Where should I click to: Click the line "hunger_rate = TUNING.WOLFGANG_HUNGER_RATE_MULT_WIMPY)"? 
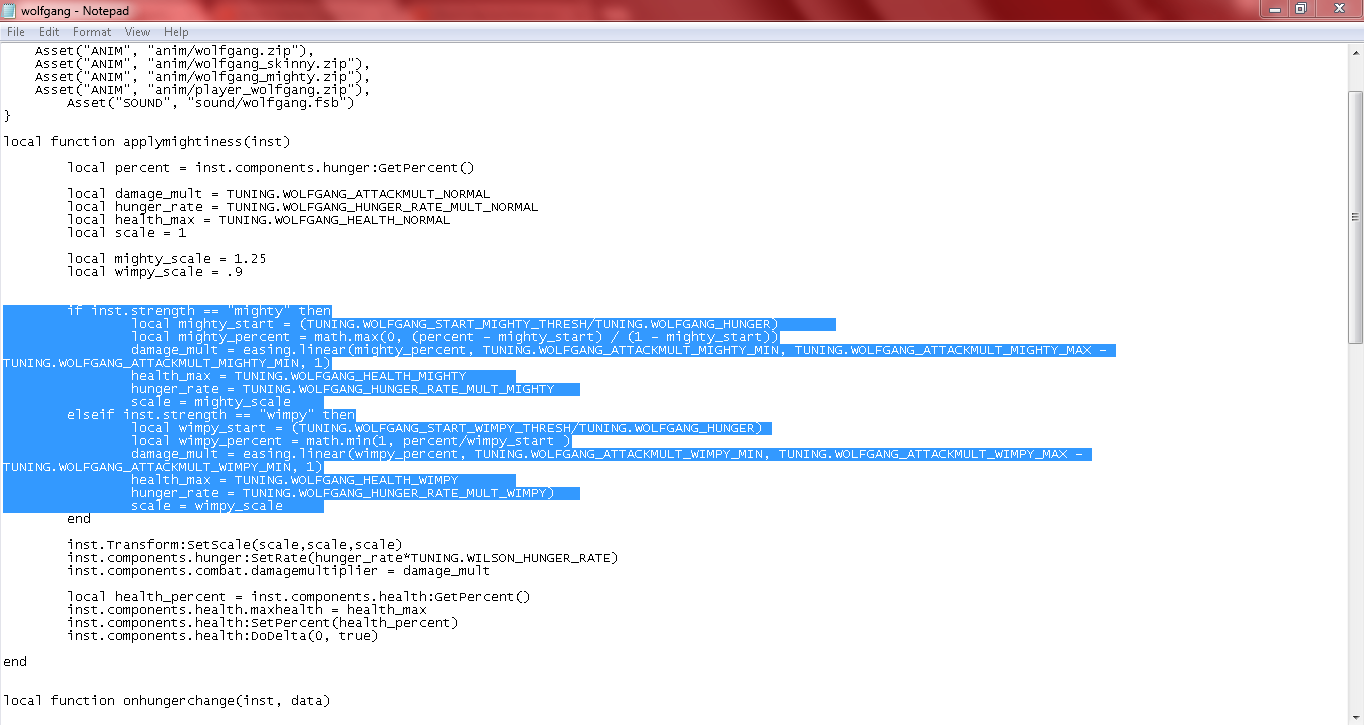click(343, 492)
